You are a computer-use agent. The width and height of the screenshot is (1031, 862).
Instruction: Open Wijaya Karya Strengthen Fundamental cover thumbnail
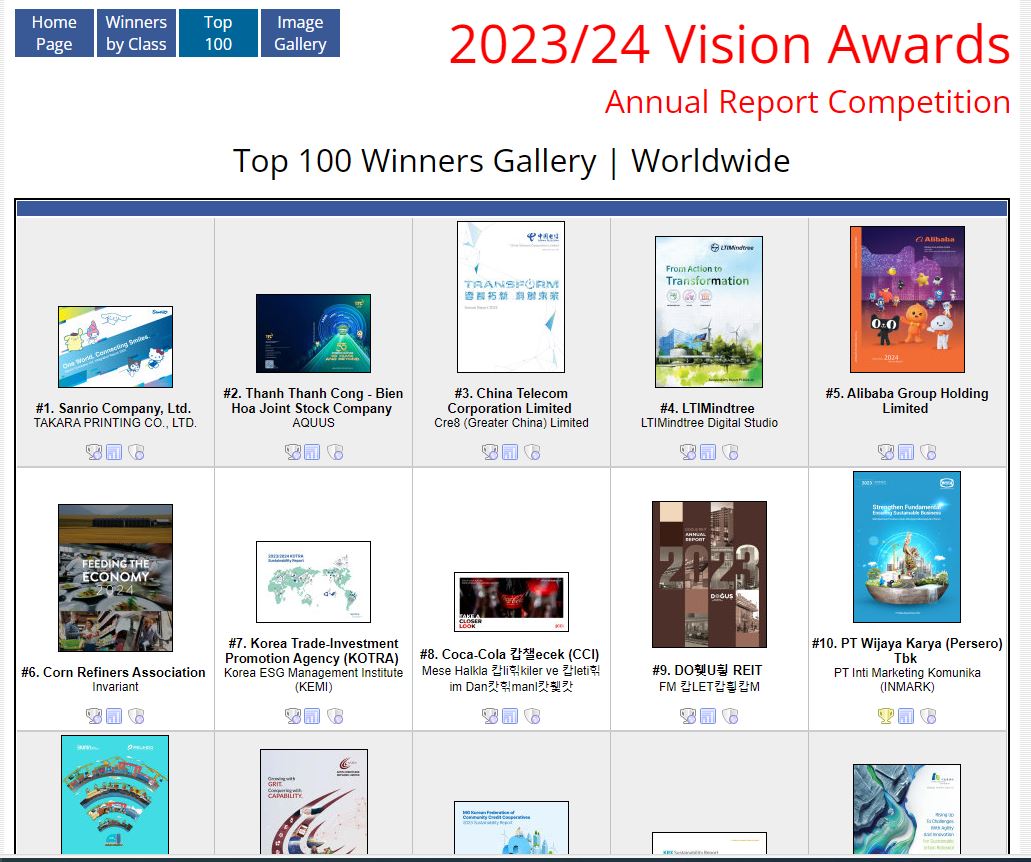[x=907, y=546]
